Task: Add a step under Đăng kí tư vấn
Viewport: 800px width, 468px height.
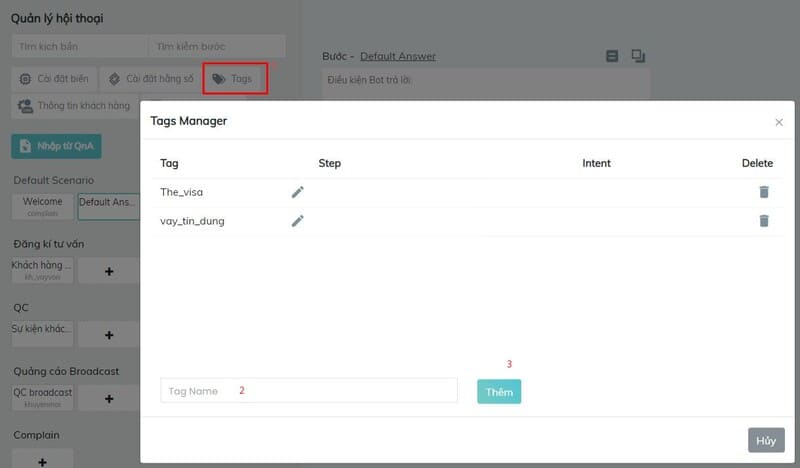Action: point(109,271)
